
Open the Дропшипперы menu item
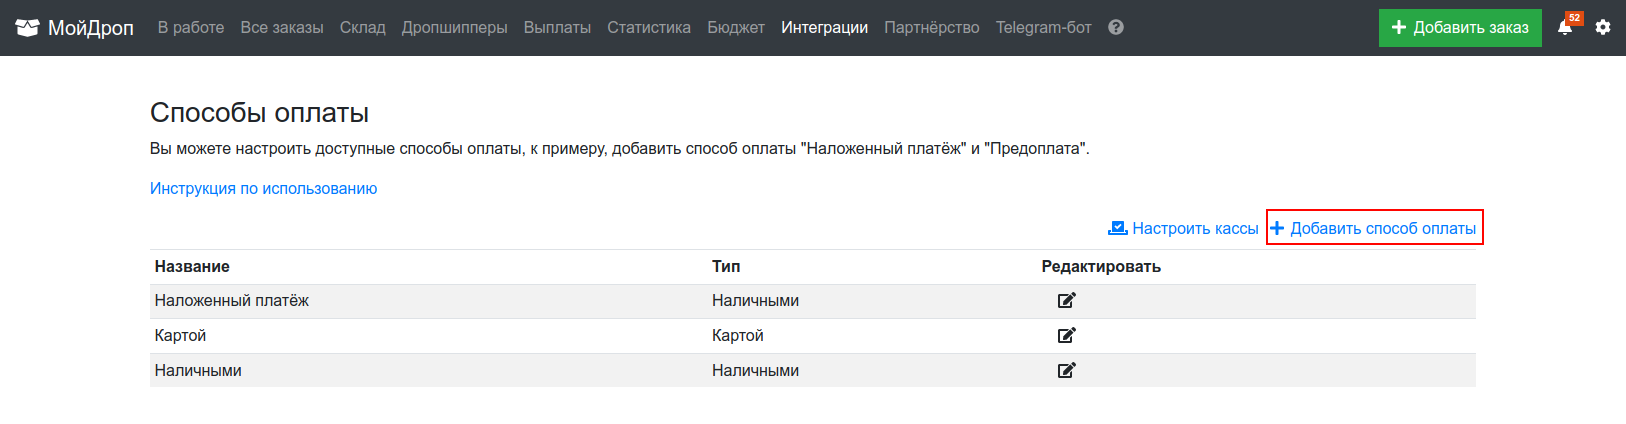pos(455,28)
